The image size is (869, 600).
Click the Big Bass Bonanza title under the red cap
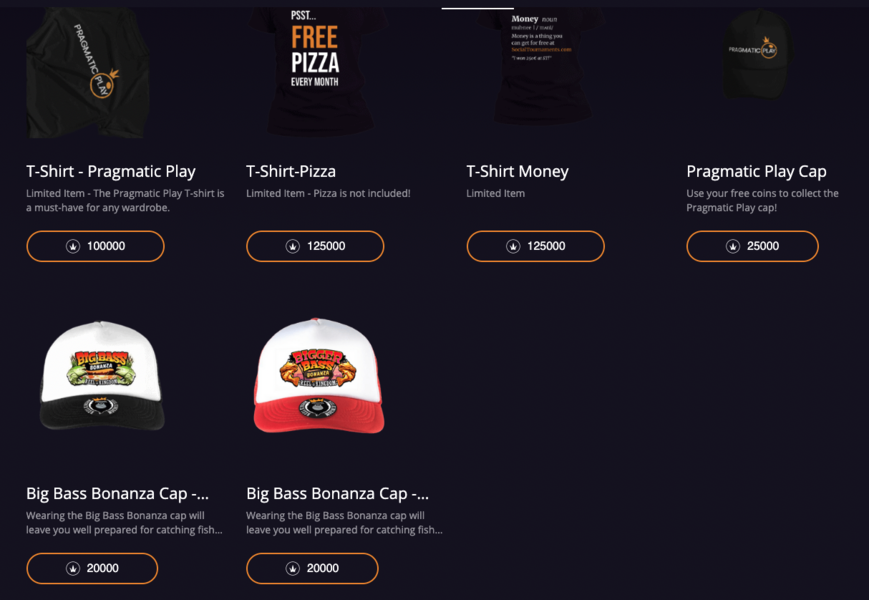point(338,493)
